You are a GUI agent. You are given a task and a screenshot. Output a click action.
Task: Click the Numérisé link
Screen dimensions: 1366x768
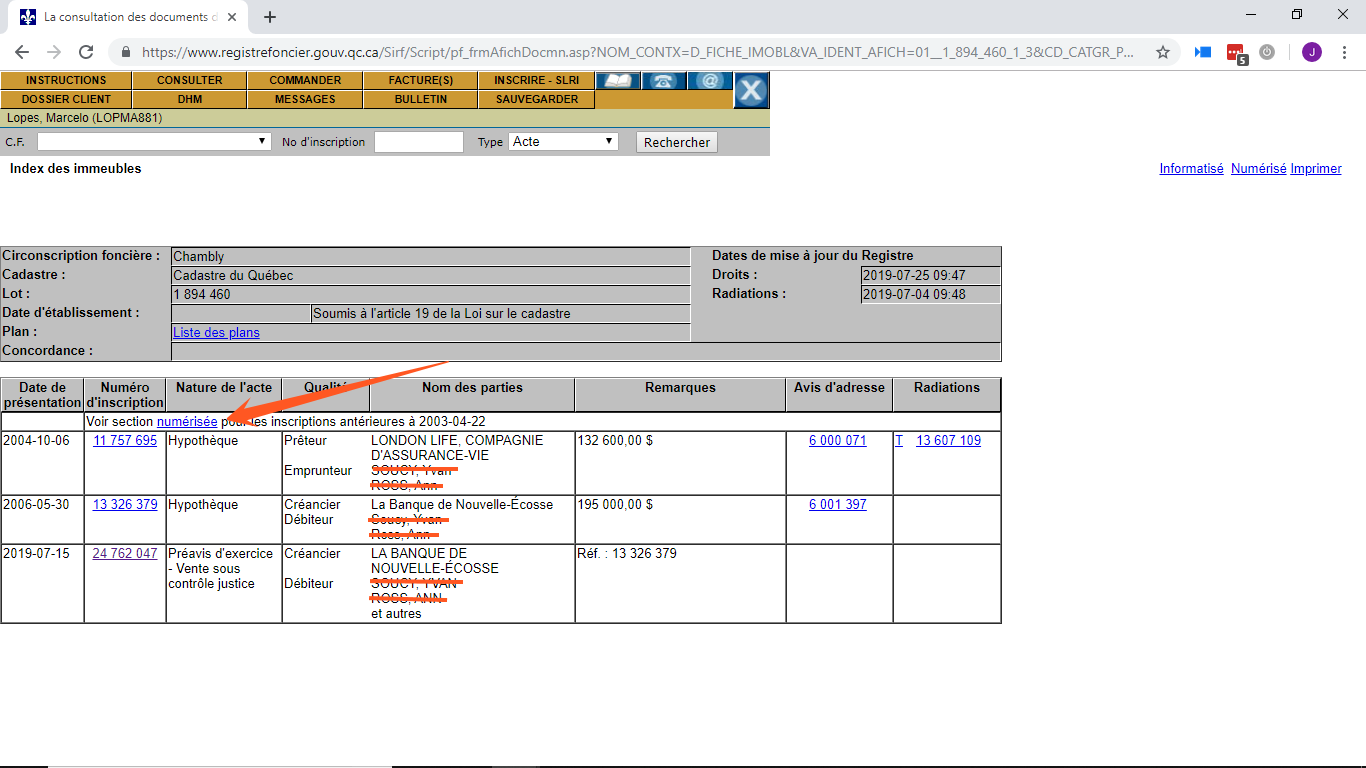[x=1258, y=169]
